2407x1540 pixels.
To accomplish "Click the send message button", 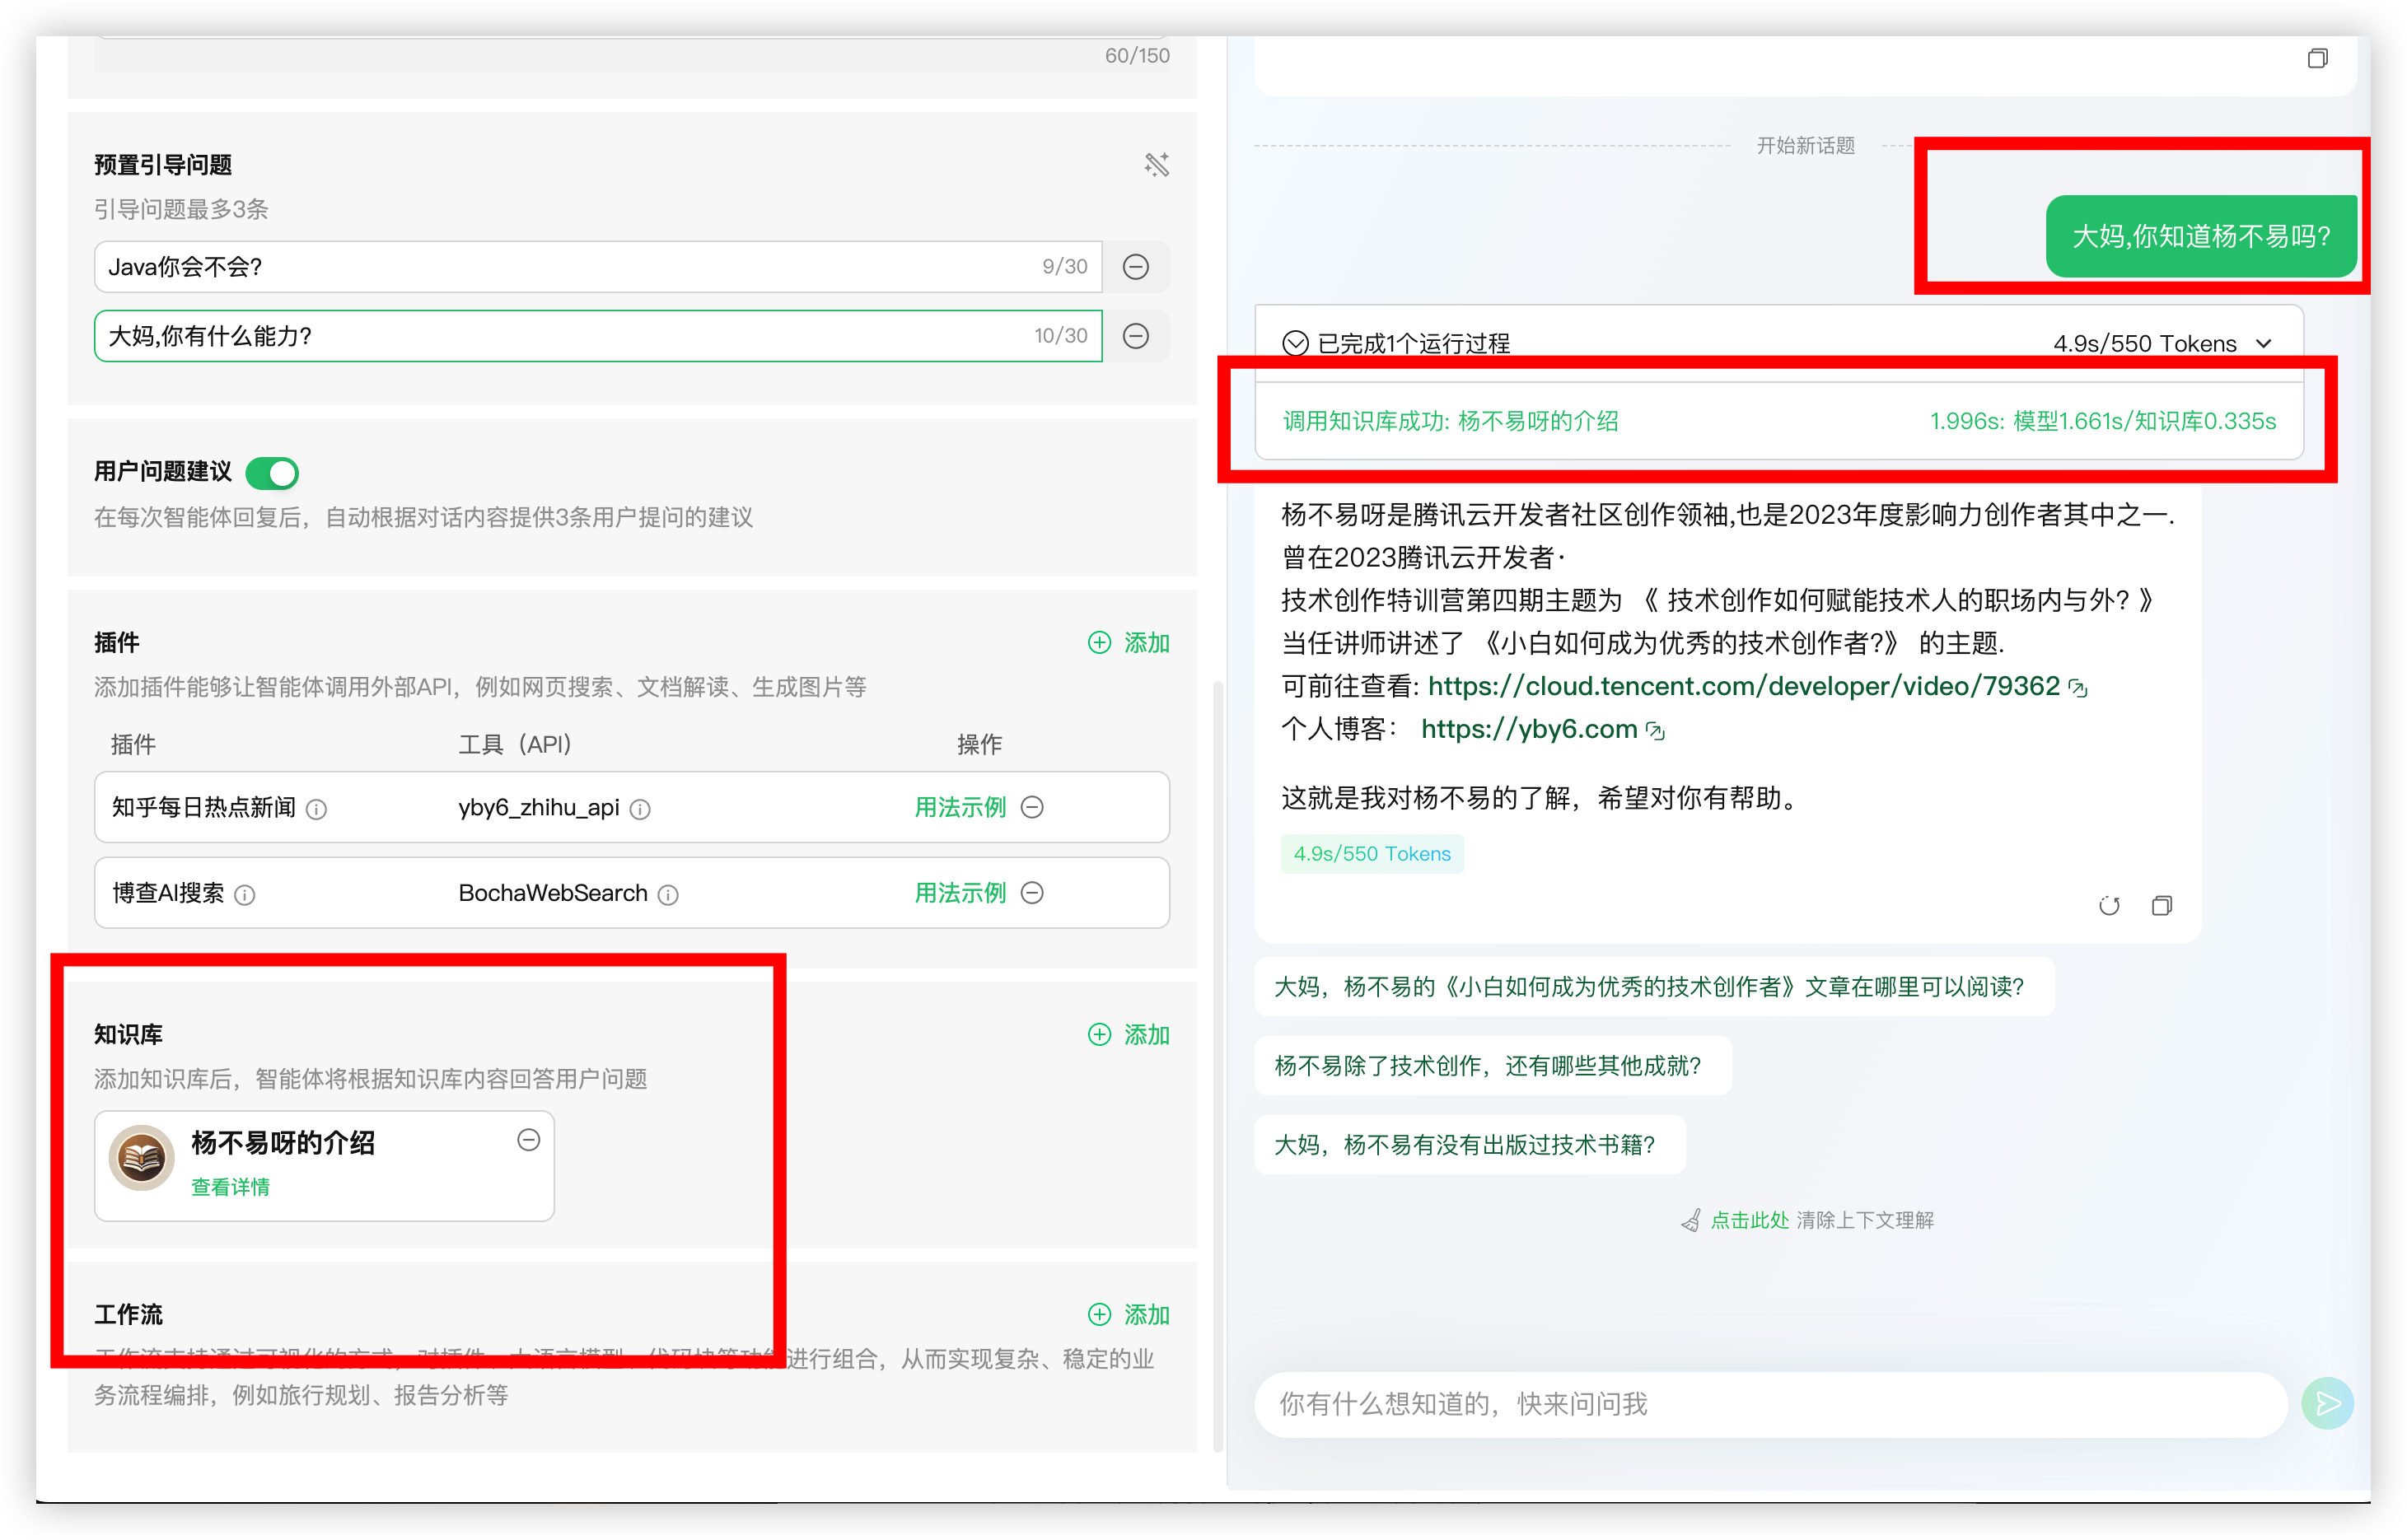I will (x=2327, y=1404).
